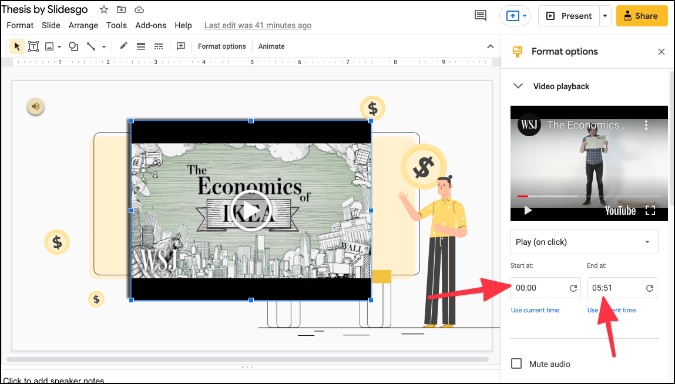Check the cloud save status icon
Image resolution: width=675 pixels, height=384 pixels.
click(139, 9)
